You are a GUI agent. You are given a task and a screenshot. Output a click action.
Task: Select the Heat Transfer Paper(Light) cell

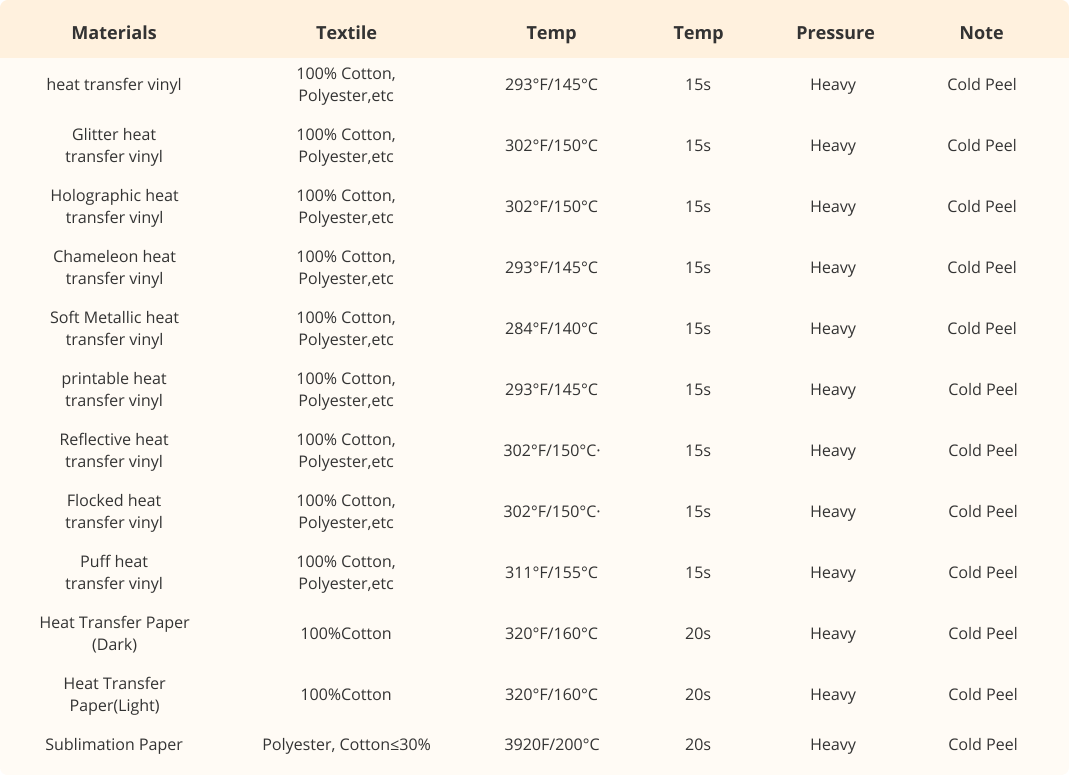(114, 694)
